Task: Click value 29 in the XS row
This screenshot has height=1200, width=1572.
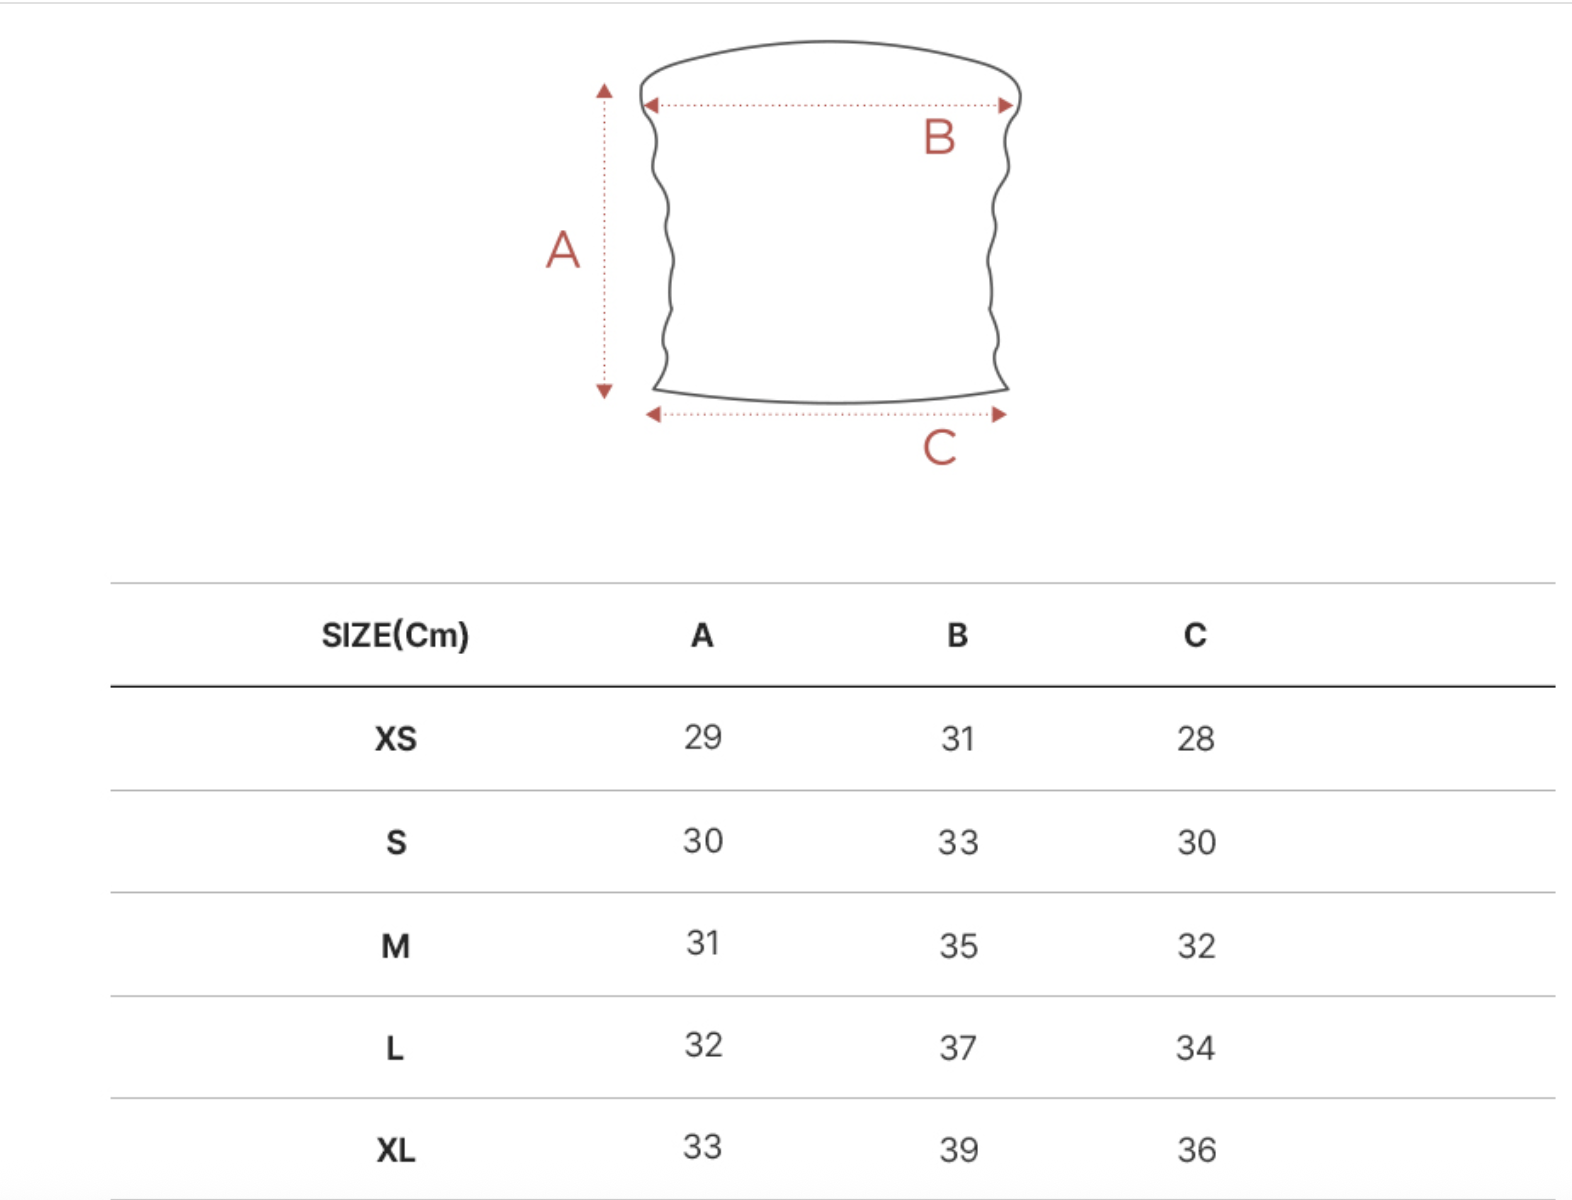Action: click(x=703, y=737)
